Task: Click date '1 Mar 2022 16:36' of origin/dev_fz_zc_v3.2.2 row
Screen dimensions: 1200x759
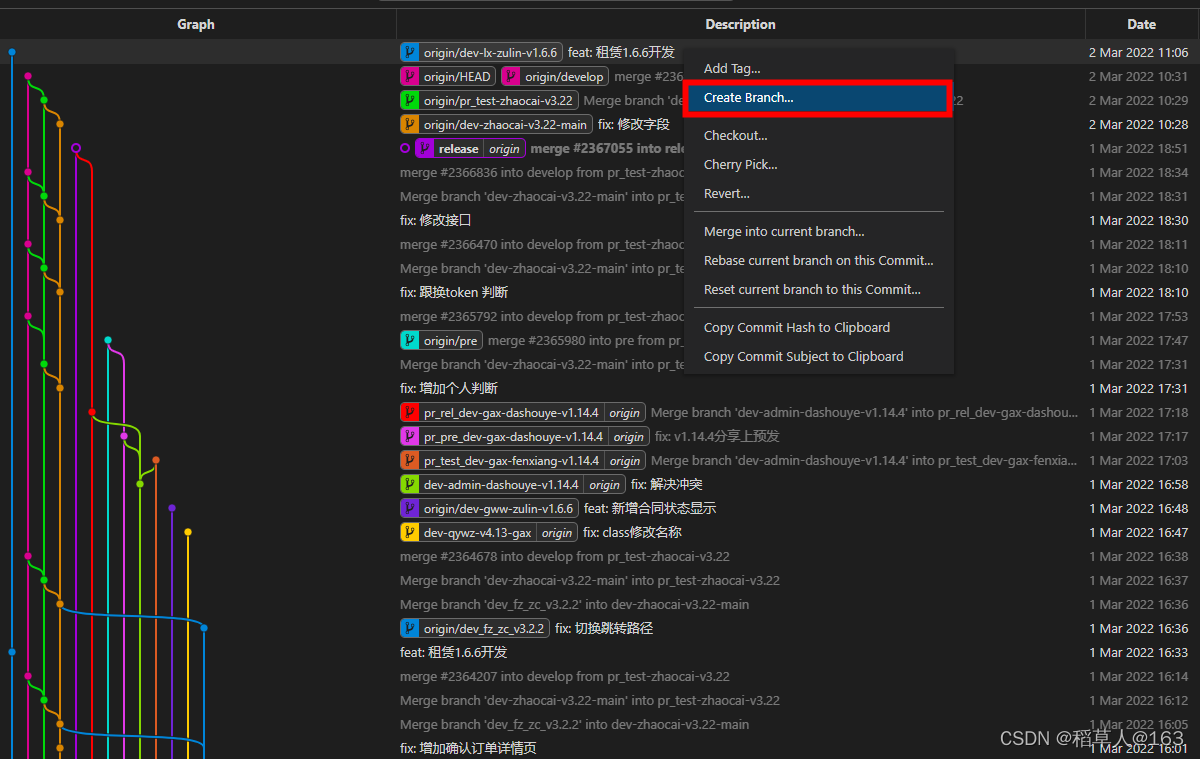Action: 1139,628
